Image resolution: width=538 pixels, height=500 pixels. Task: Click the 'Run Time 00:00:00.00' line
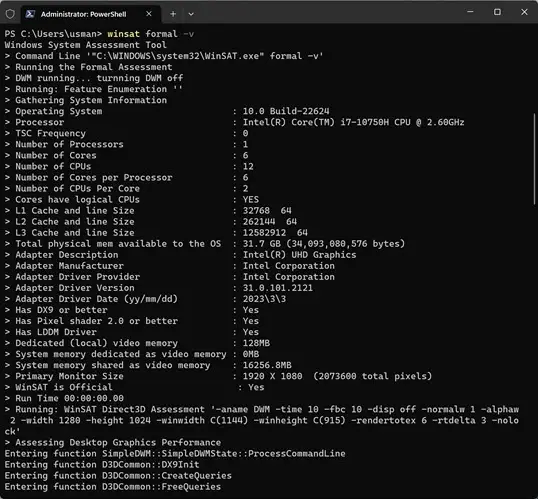[64, 398]
